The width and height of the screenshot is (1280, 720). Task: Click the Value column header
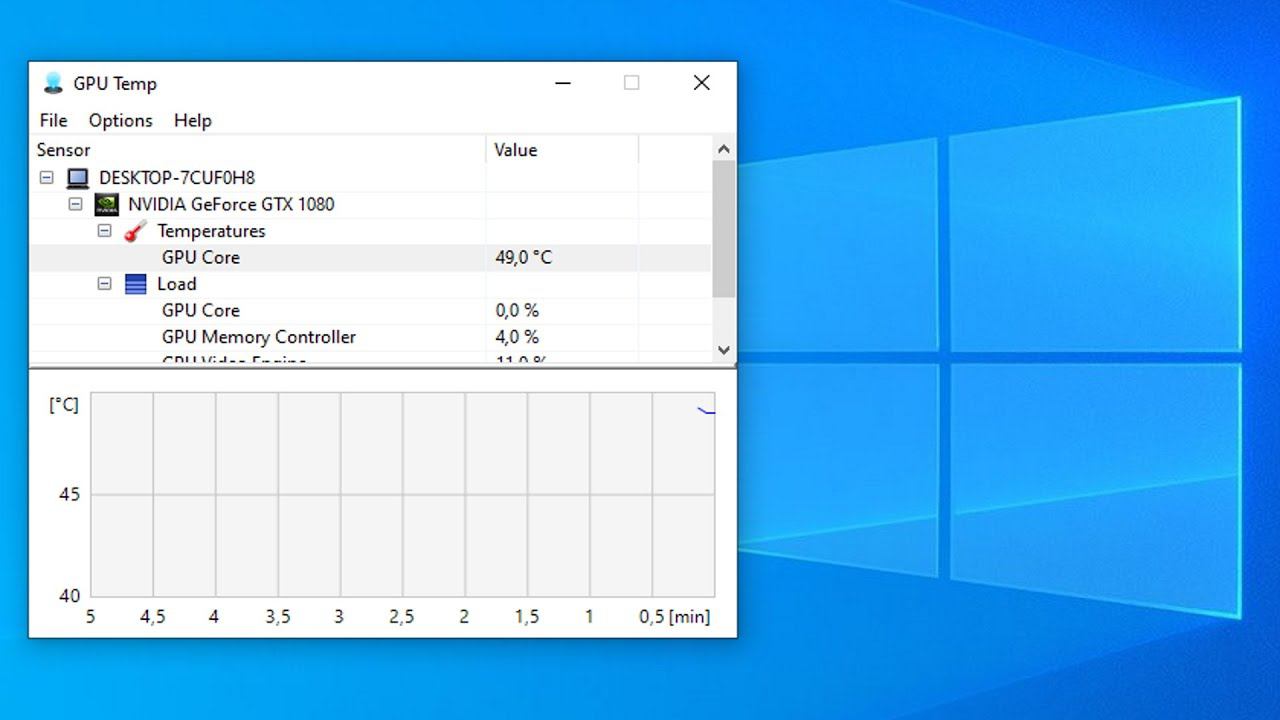[x=562, y=150]
